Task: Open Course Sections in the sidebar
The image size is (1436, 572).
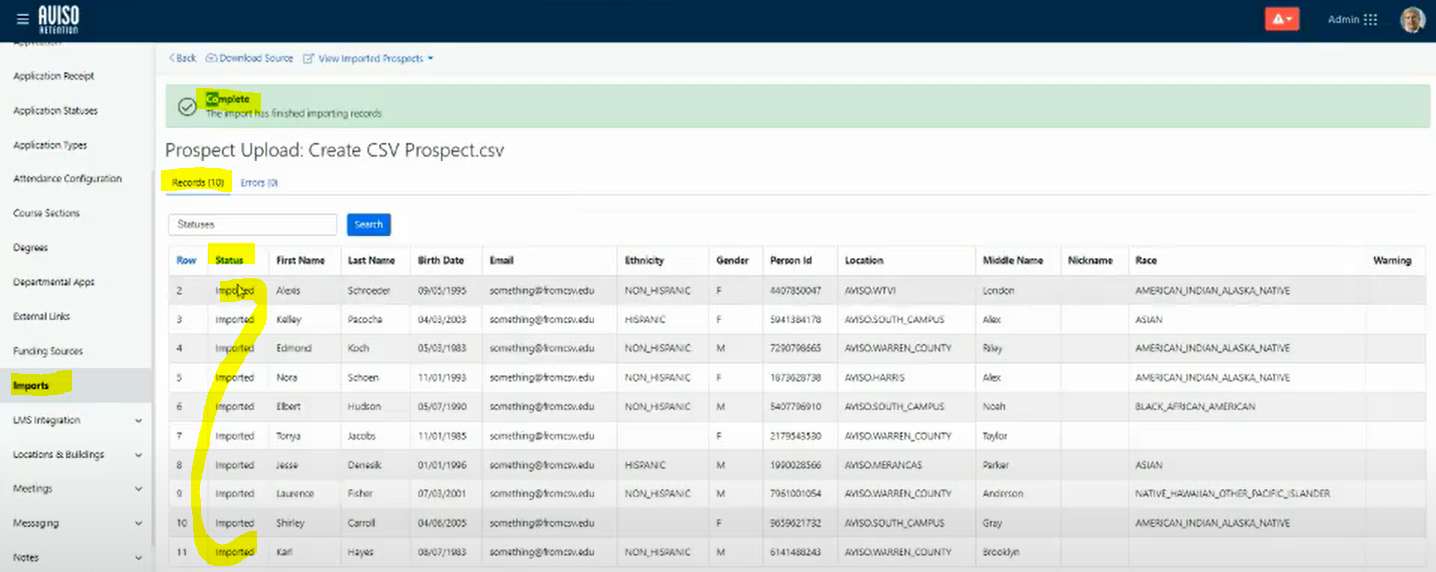Action: 46,213
